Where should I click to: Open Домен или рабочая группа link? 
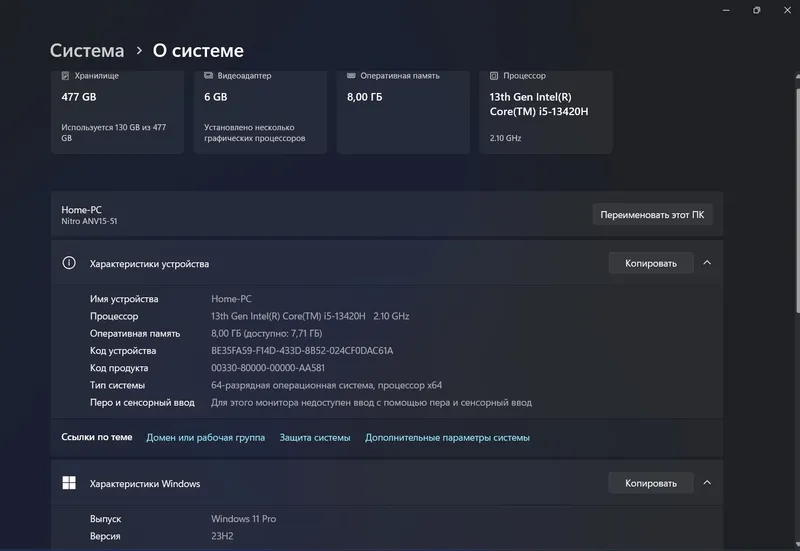(206, 437)
